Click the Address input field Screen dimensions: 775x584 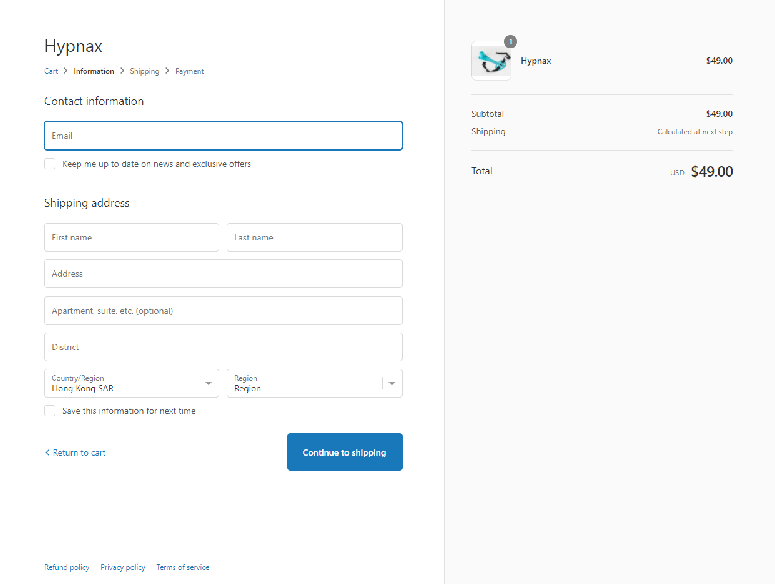pyautogui.click(x=223, y=274)
